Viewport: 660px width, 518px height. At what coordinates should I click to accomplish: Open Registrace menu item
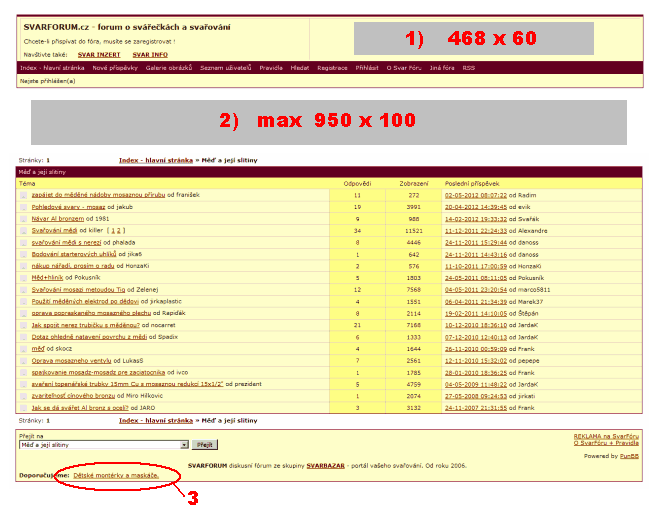[332, 68]
